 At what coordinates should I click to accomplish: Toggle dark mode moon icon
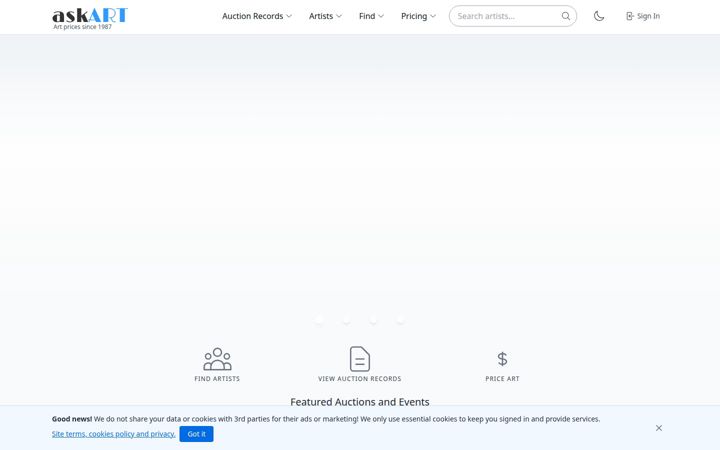599,16
